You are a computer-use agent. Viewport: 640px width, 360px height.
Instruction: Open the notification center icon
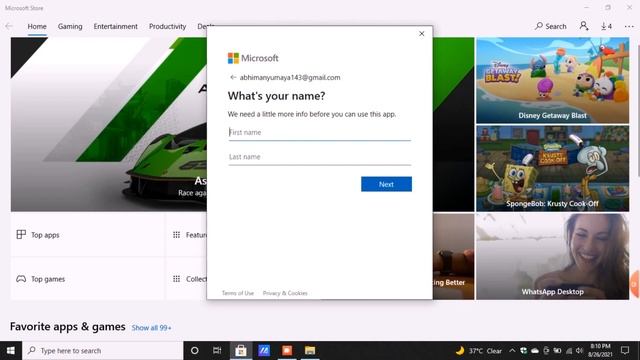tap(625, 351)
